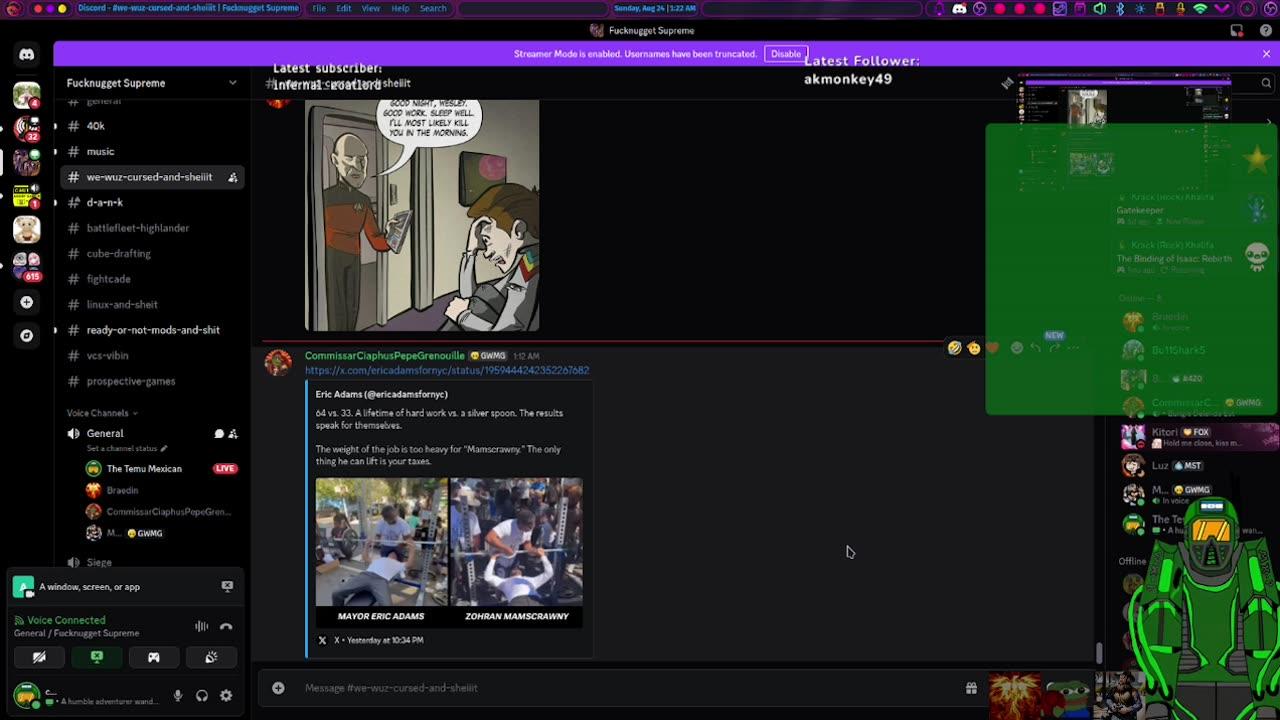Switch to the music channel
The image size is (1280, 720).
(x=151, y=152)
